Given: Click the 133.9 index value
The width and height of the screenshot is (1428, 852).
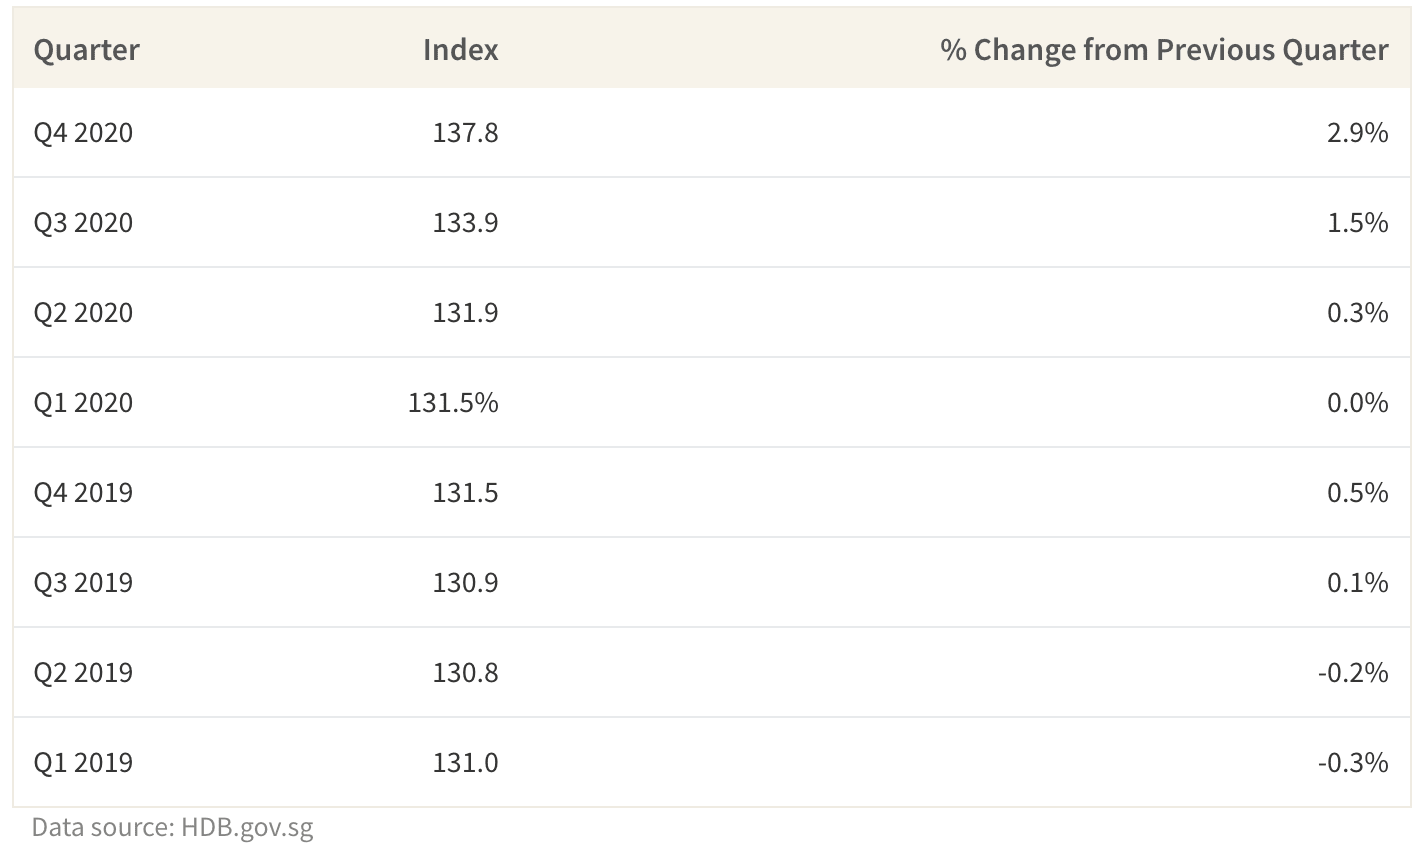Looking at the screenshot, I should 465,223.
